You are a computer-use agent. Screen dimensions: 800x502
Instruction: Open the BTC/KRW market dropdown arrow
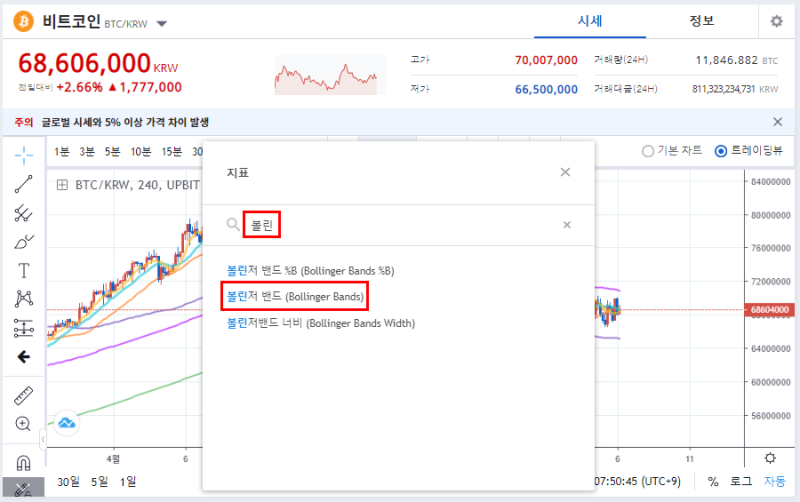click(162, 23)
